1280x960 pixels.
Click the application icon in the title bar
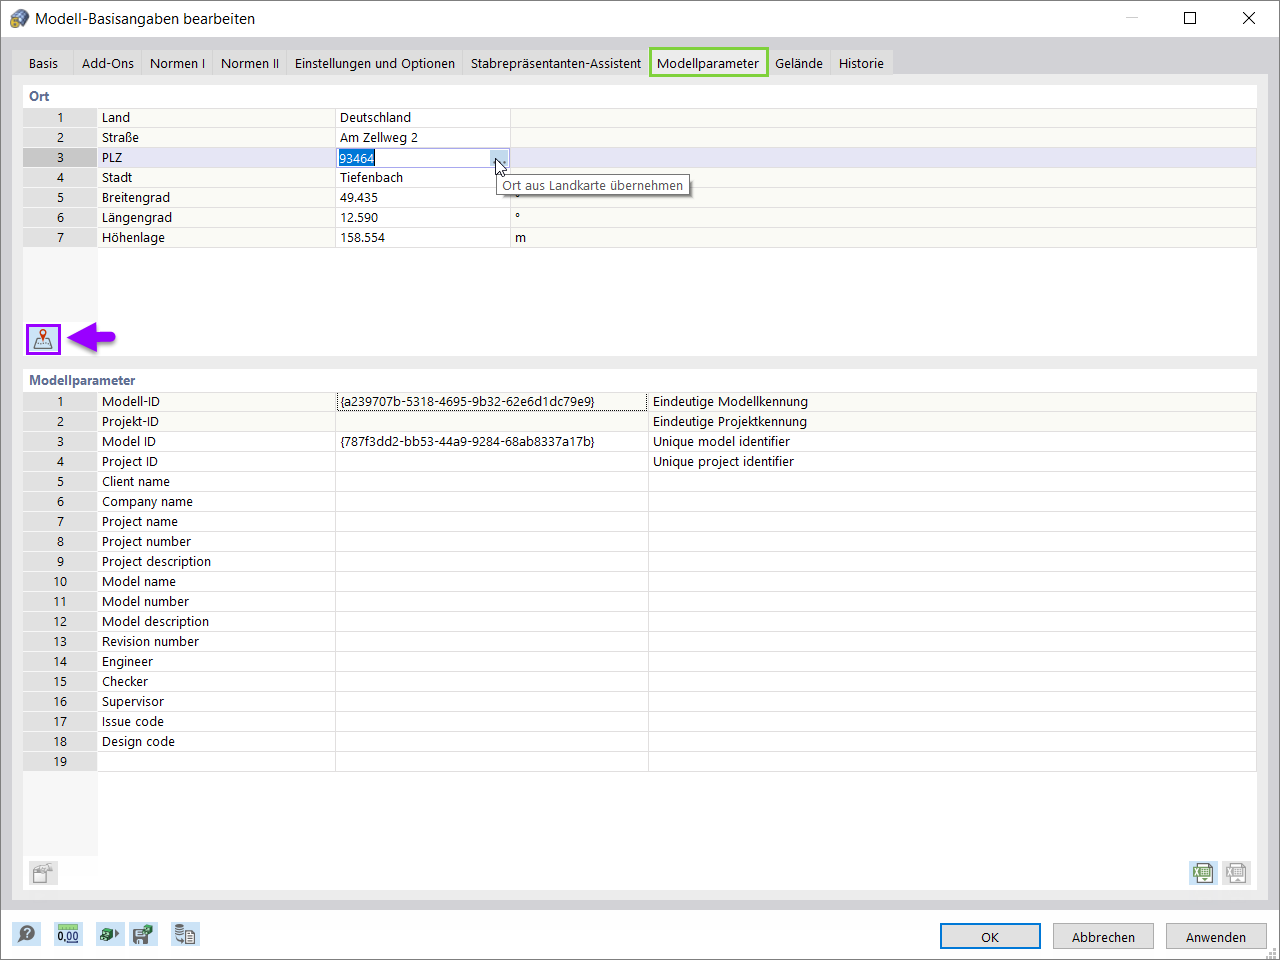[18, 18]
